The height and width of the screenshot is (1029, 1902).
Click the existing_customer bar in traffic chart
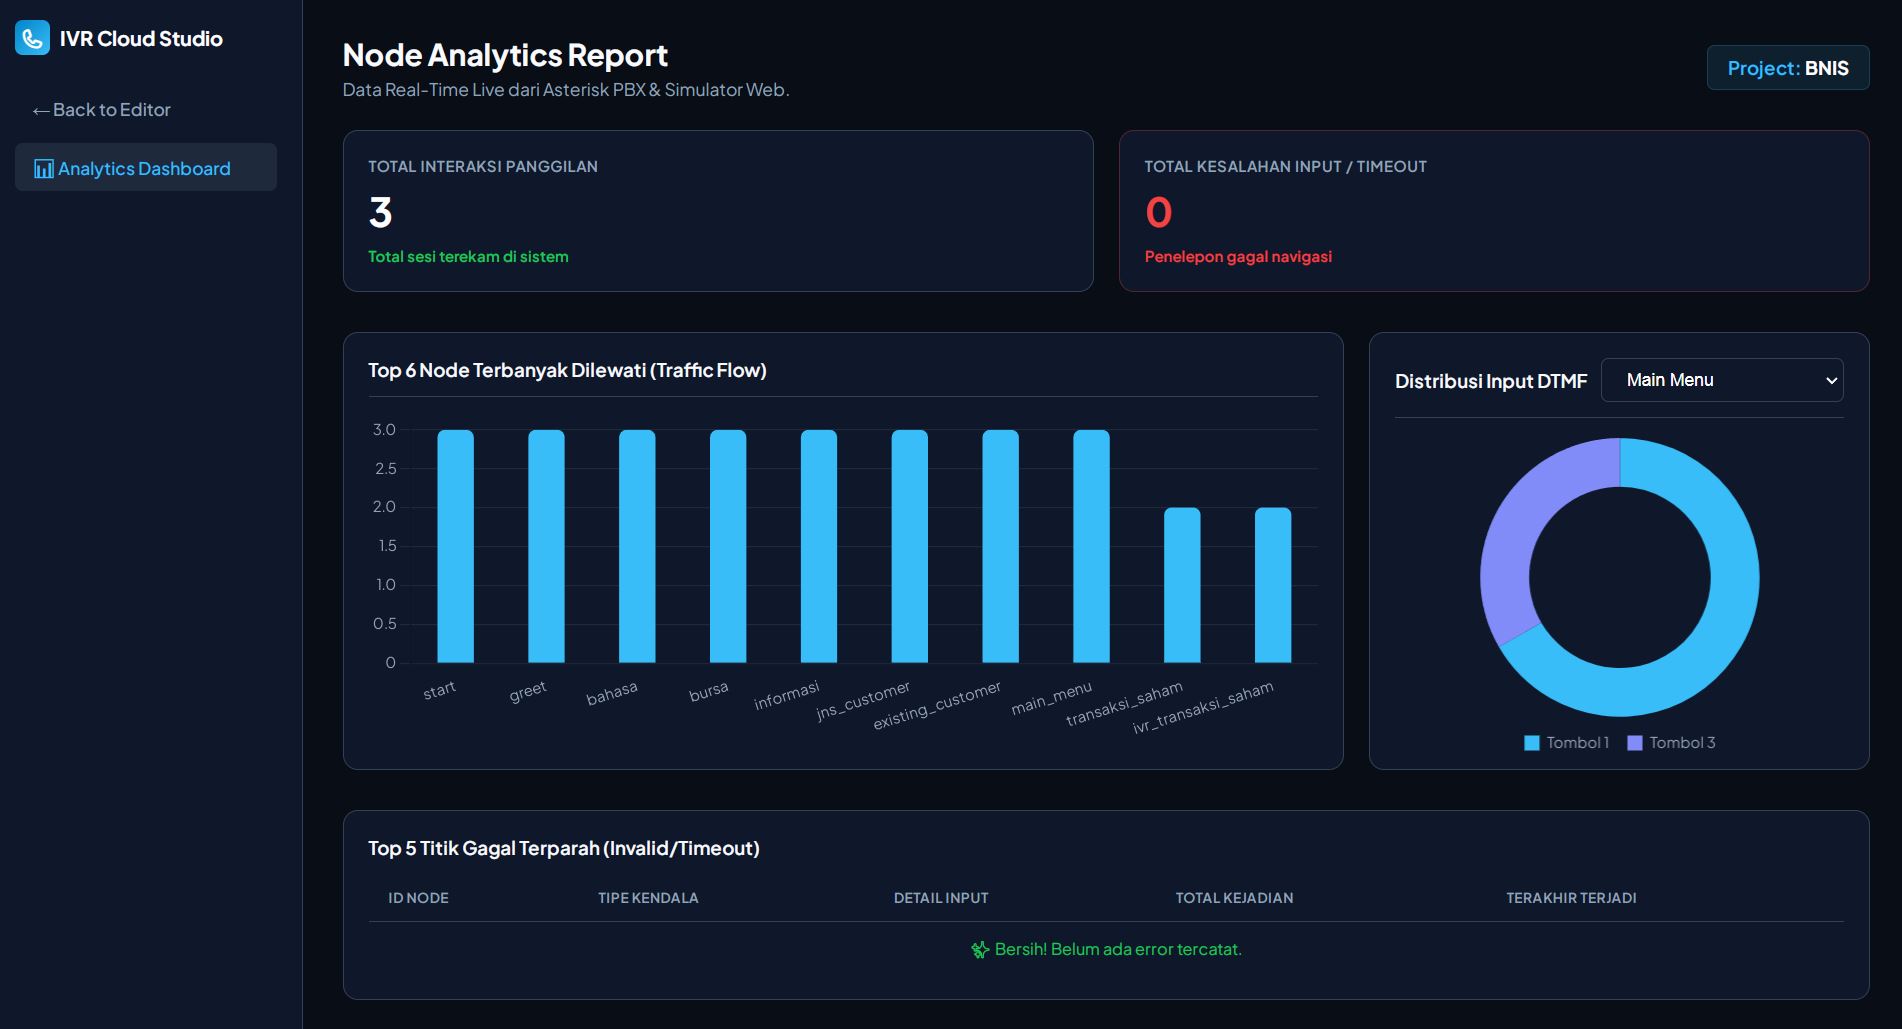[1001, 546]
